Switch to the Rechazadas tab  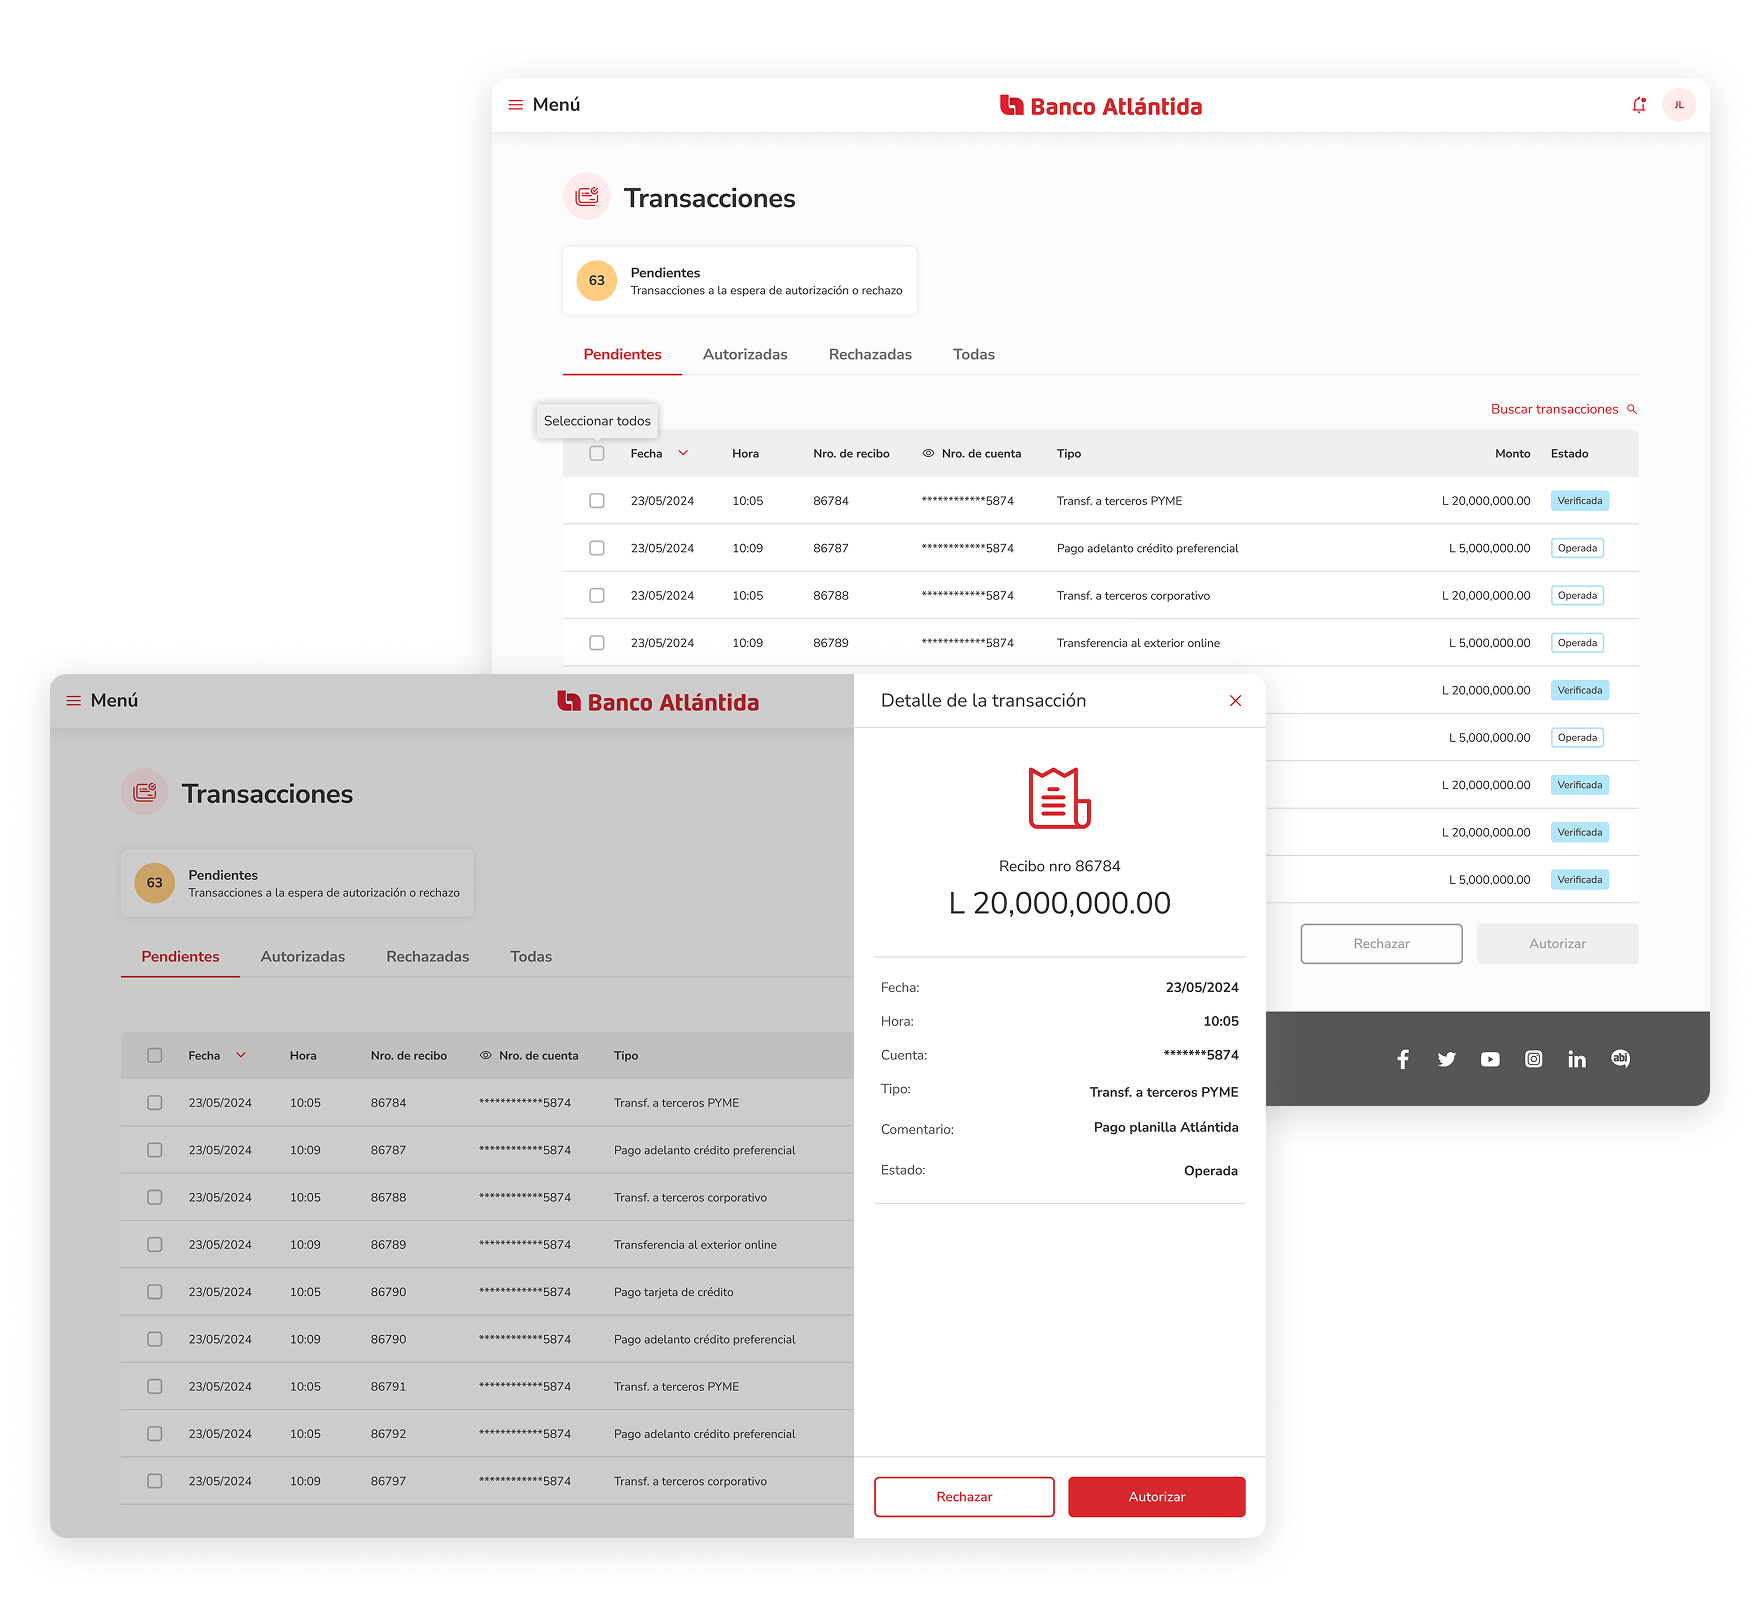click(x=870, y=354)
